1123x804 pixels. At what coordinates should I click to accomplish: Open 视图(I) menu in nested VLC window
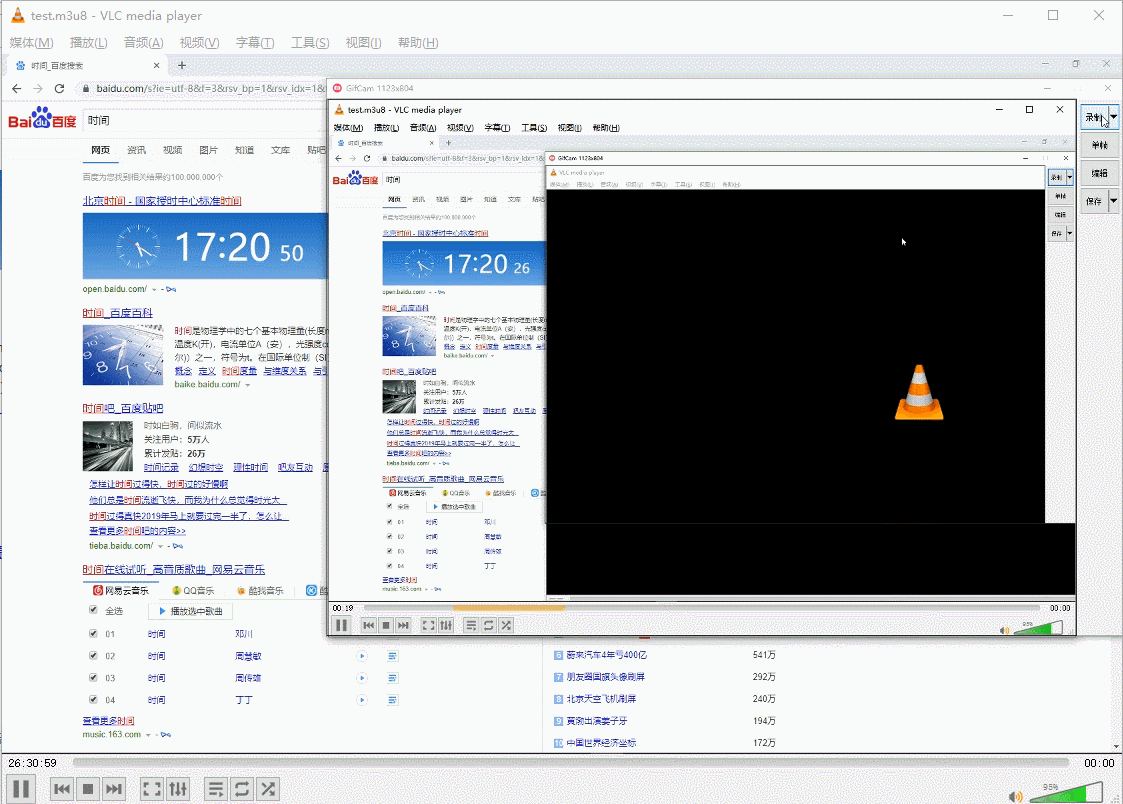pos(569,128)
